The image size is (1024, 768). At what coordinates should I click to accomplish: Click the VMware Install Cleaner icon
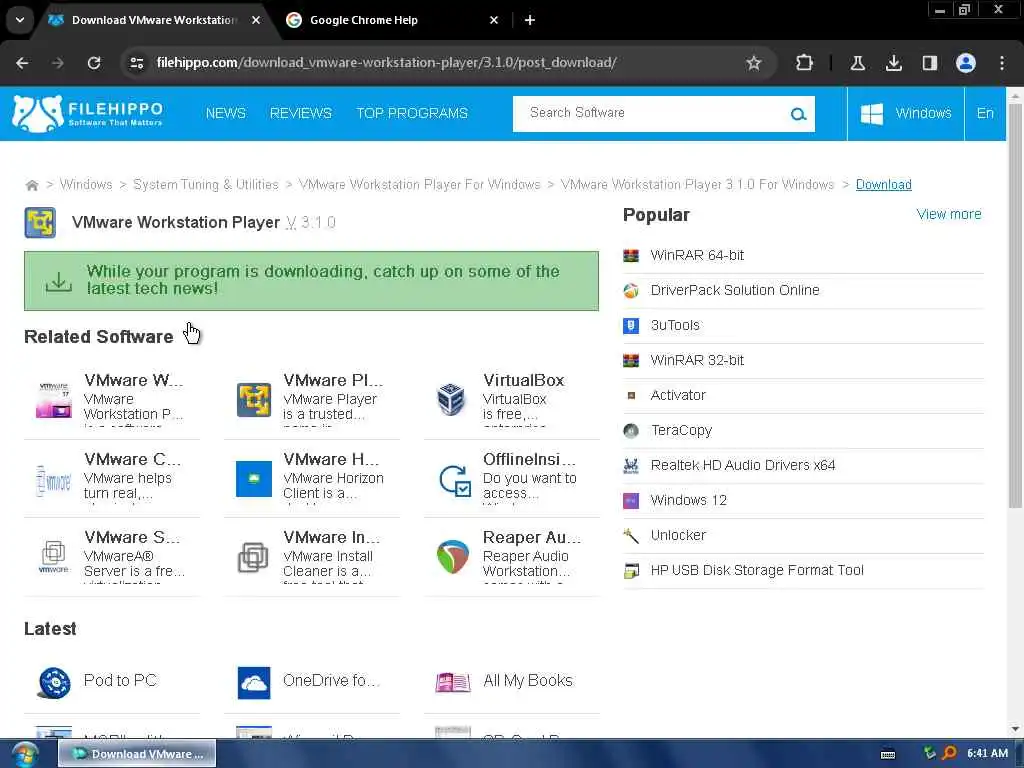pyautogui.click(x=253, y=557)
